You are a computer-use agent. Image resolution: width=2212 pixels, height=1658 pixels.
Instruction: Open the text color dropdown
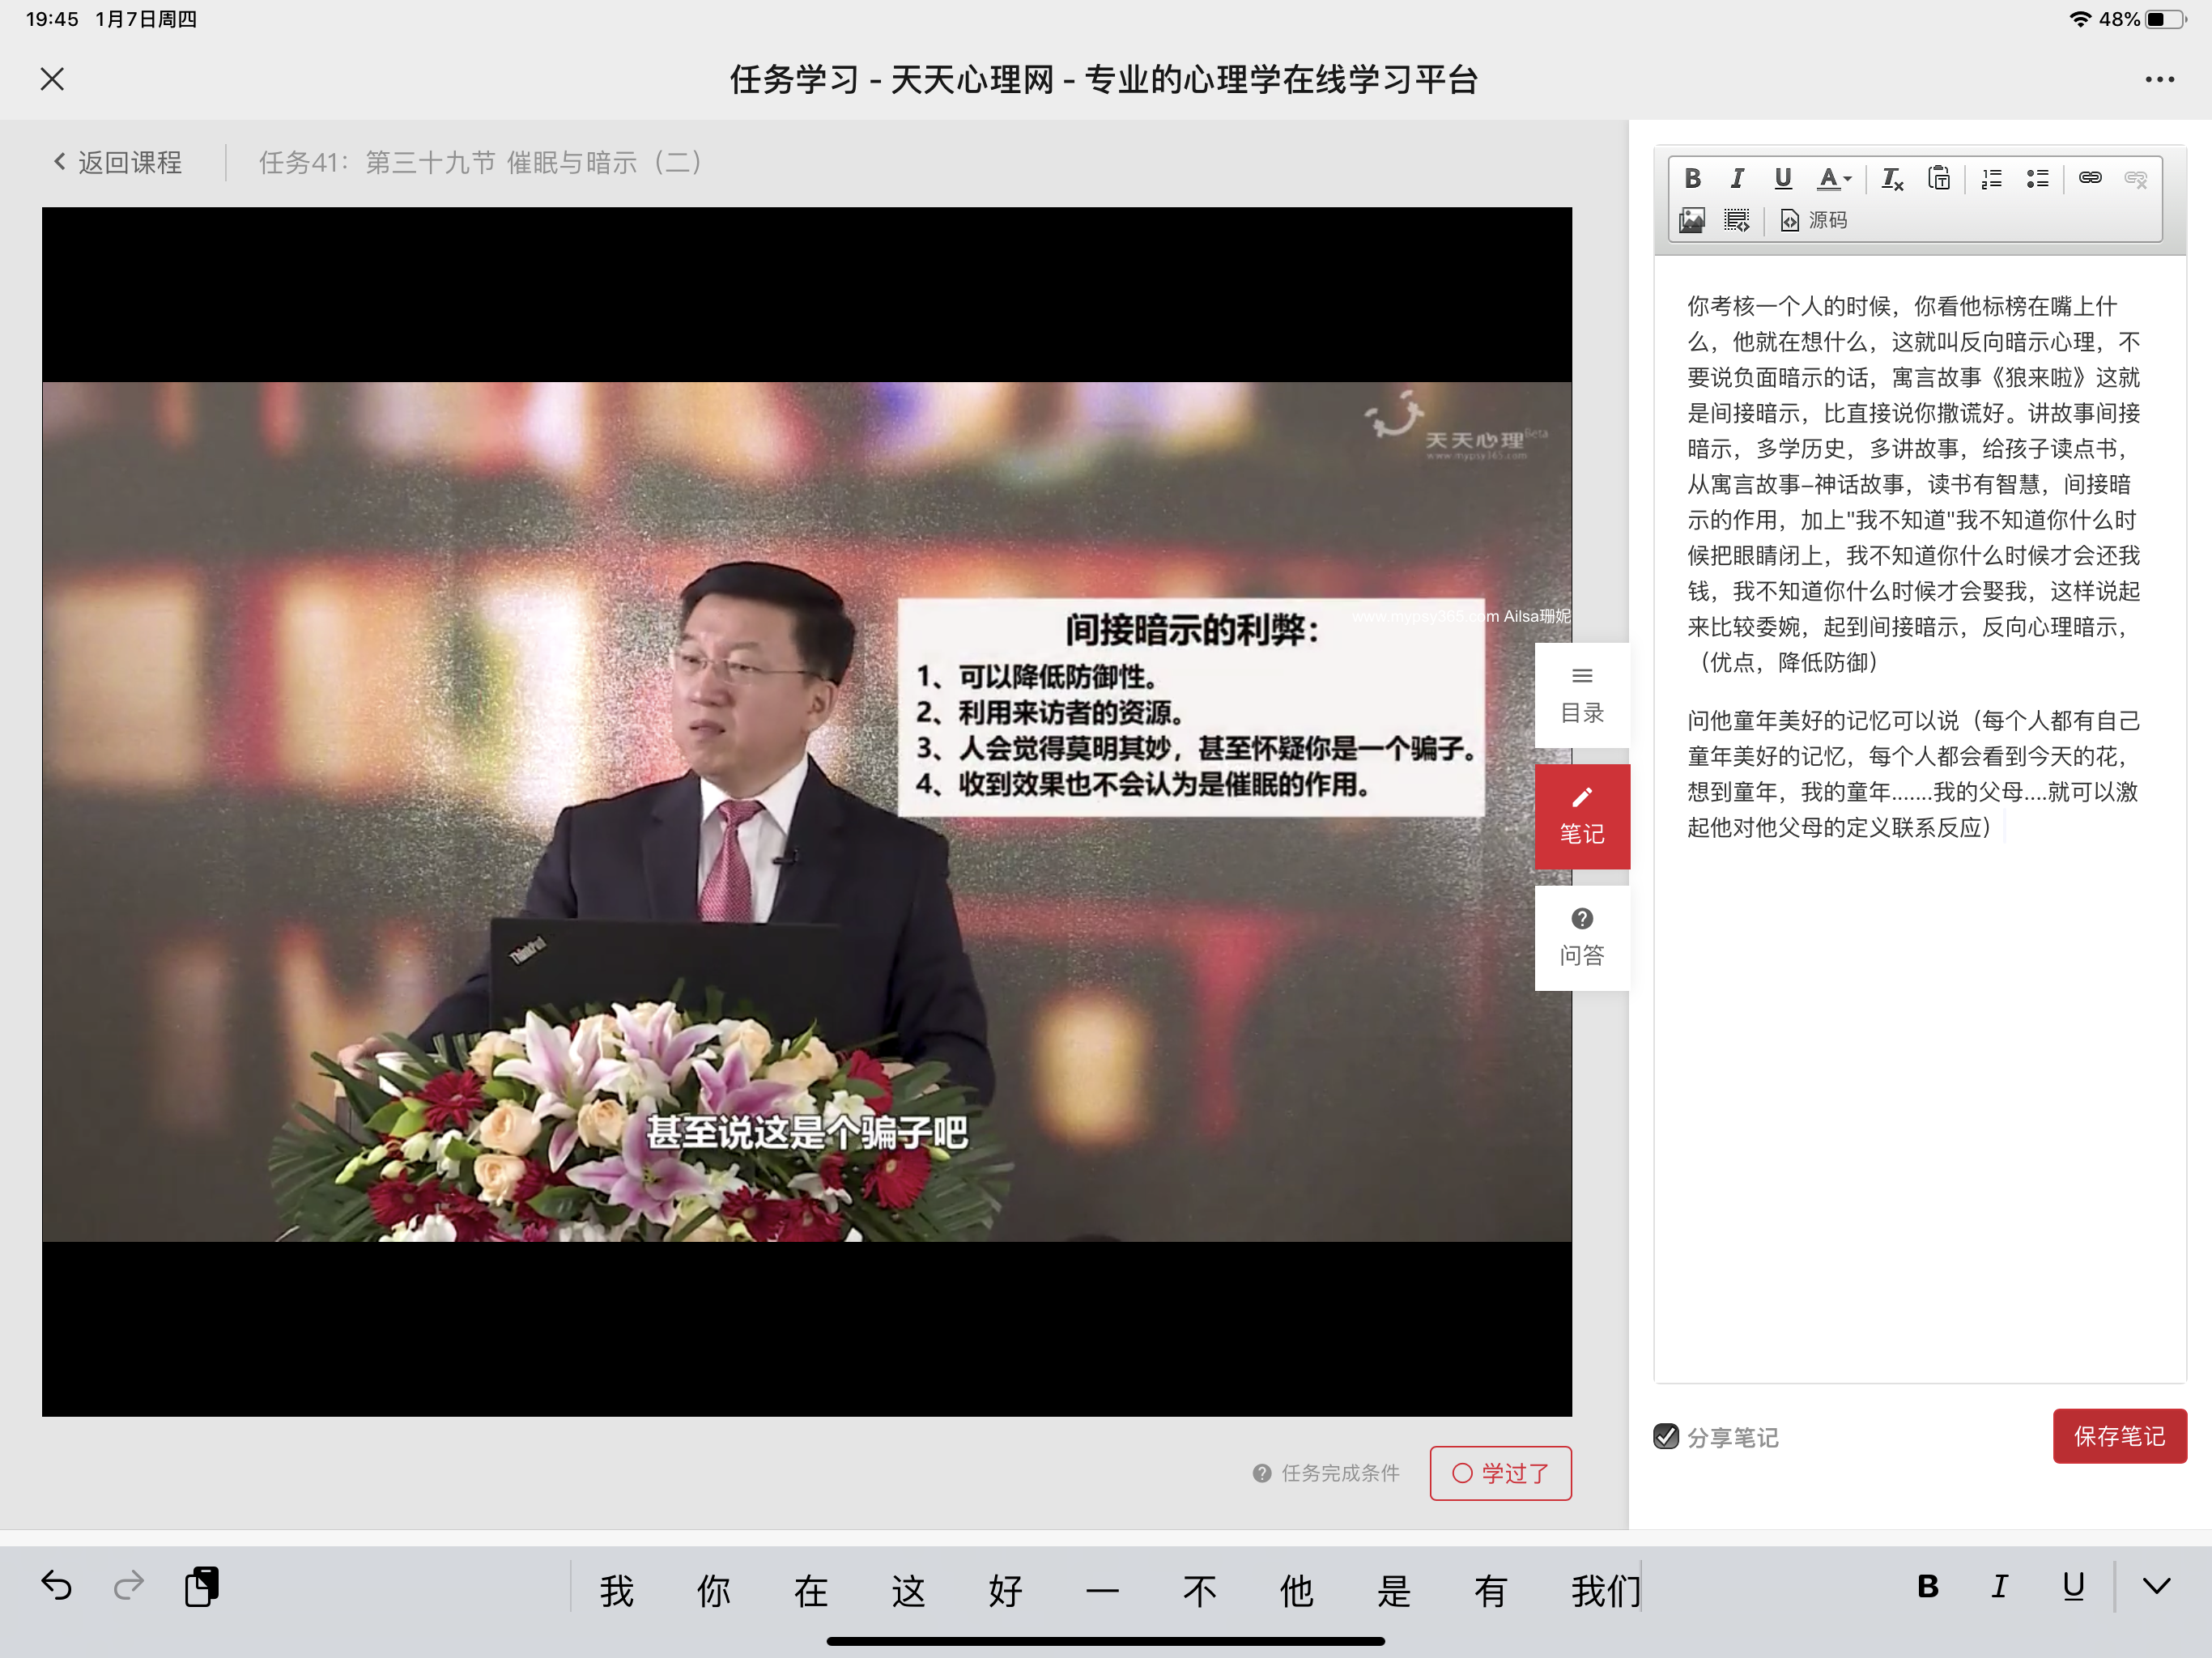(1833, 179)
